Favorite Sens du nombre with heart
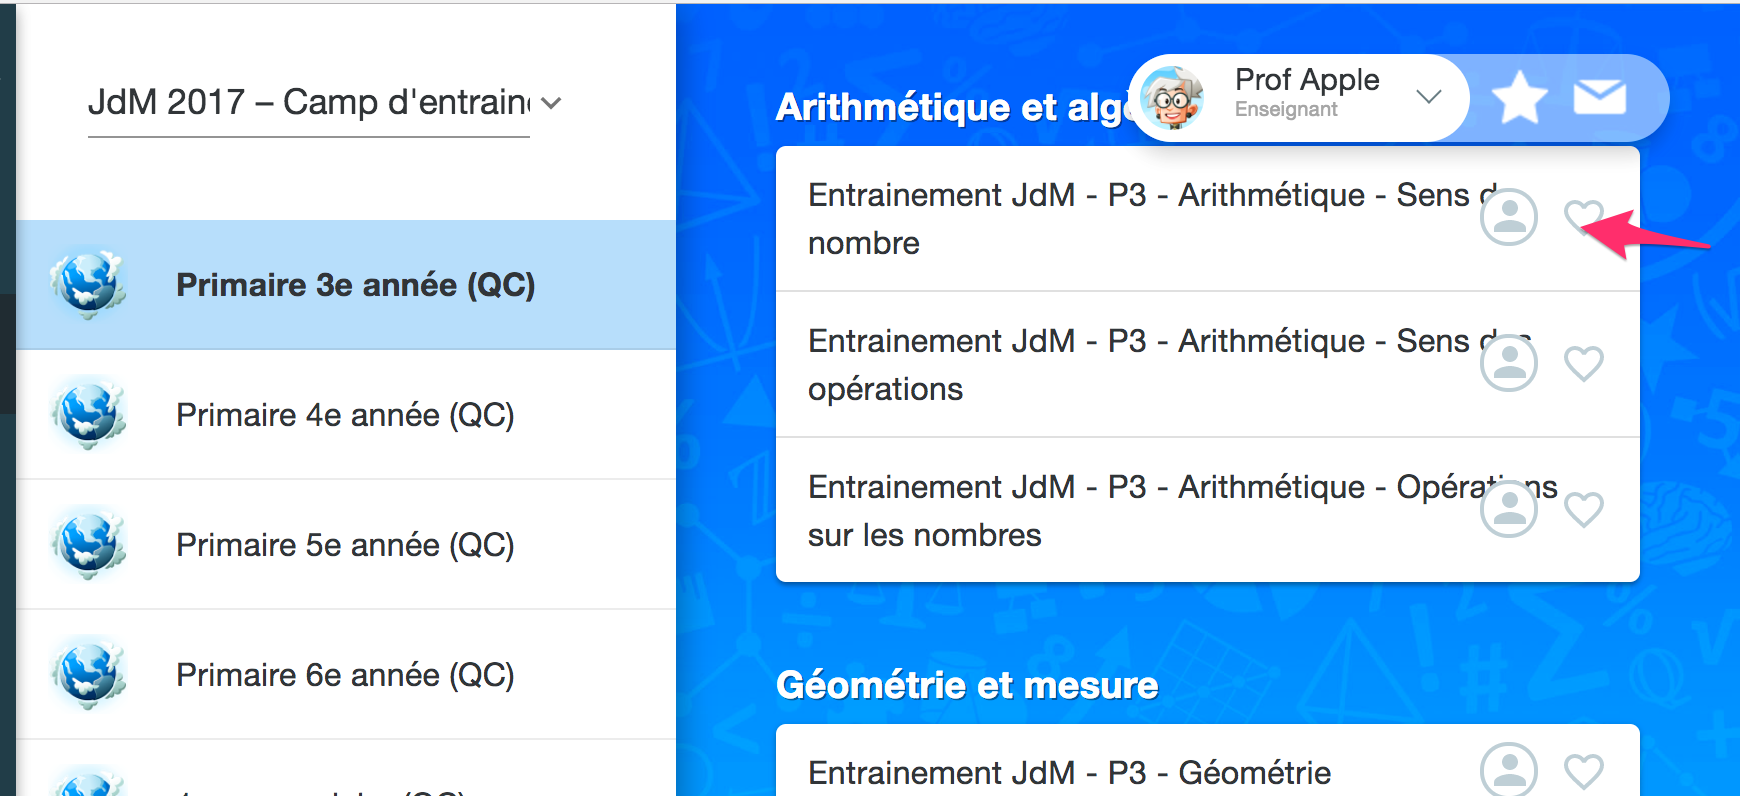Viewport: 1740px width, 796px height. [1583, 215]
